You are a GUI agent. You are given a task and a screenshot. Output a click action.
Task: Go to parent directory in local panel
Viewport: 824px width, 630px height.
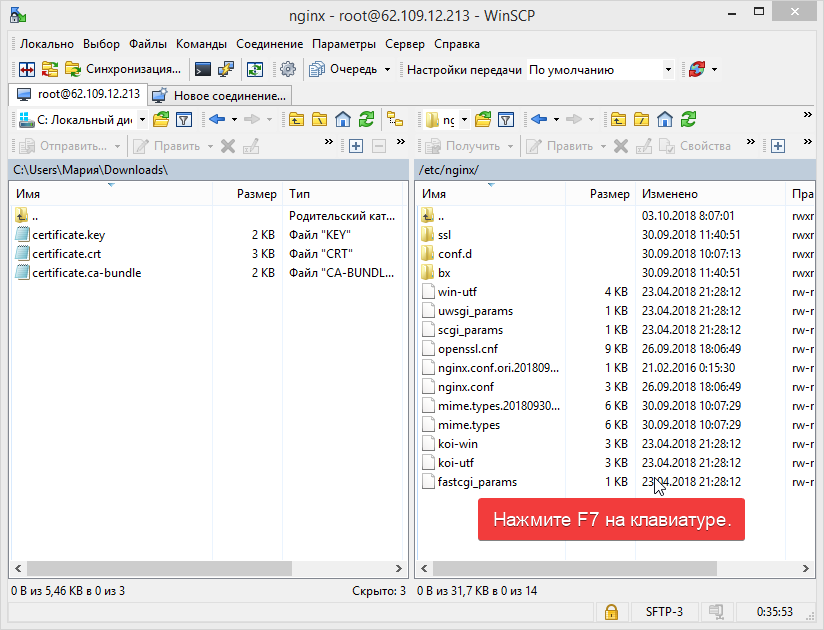tap(296, 120)
